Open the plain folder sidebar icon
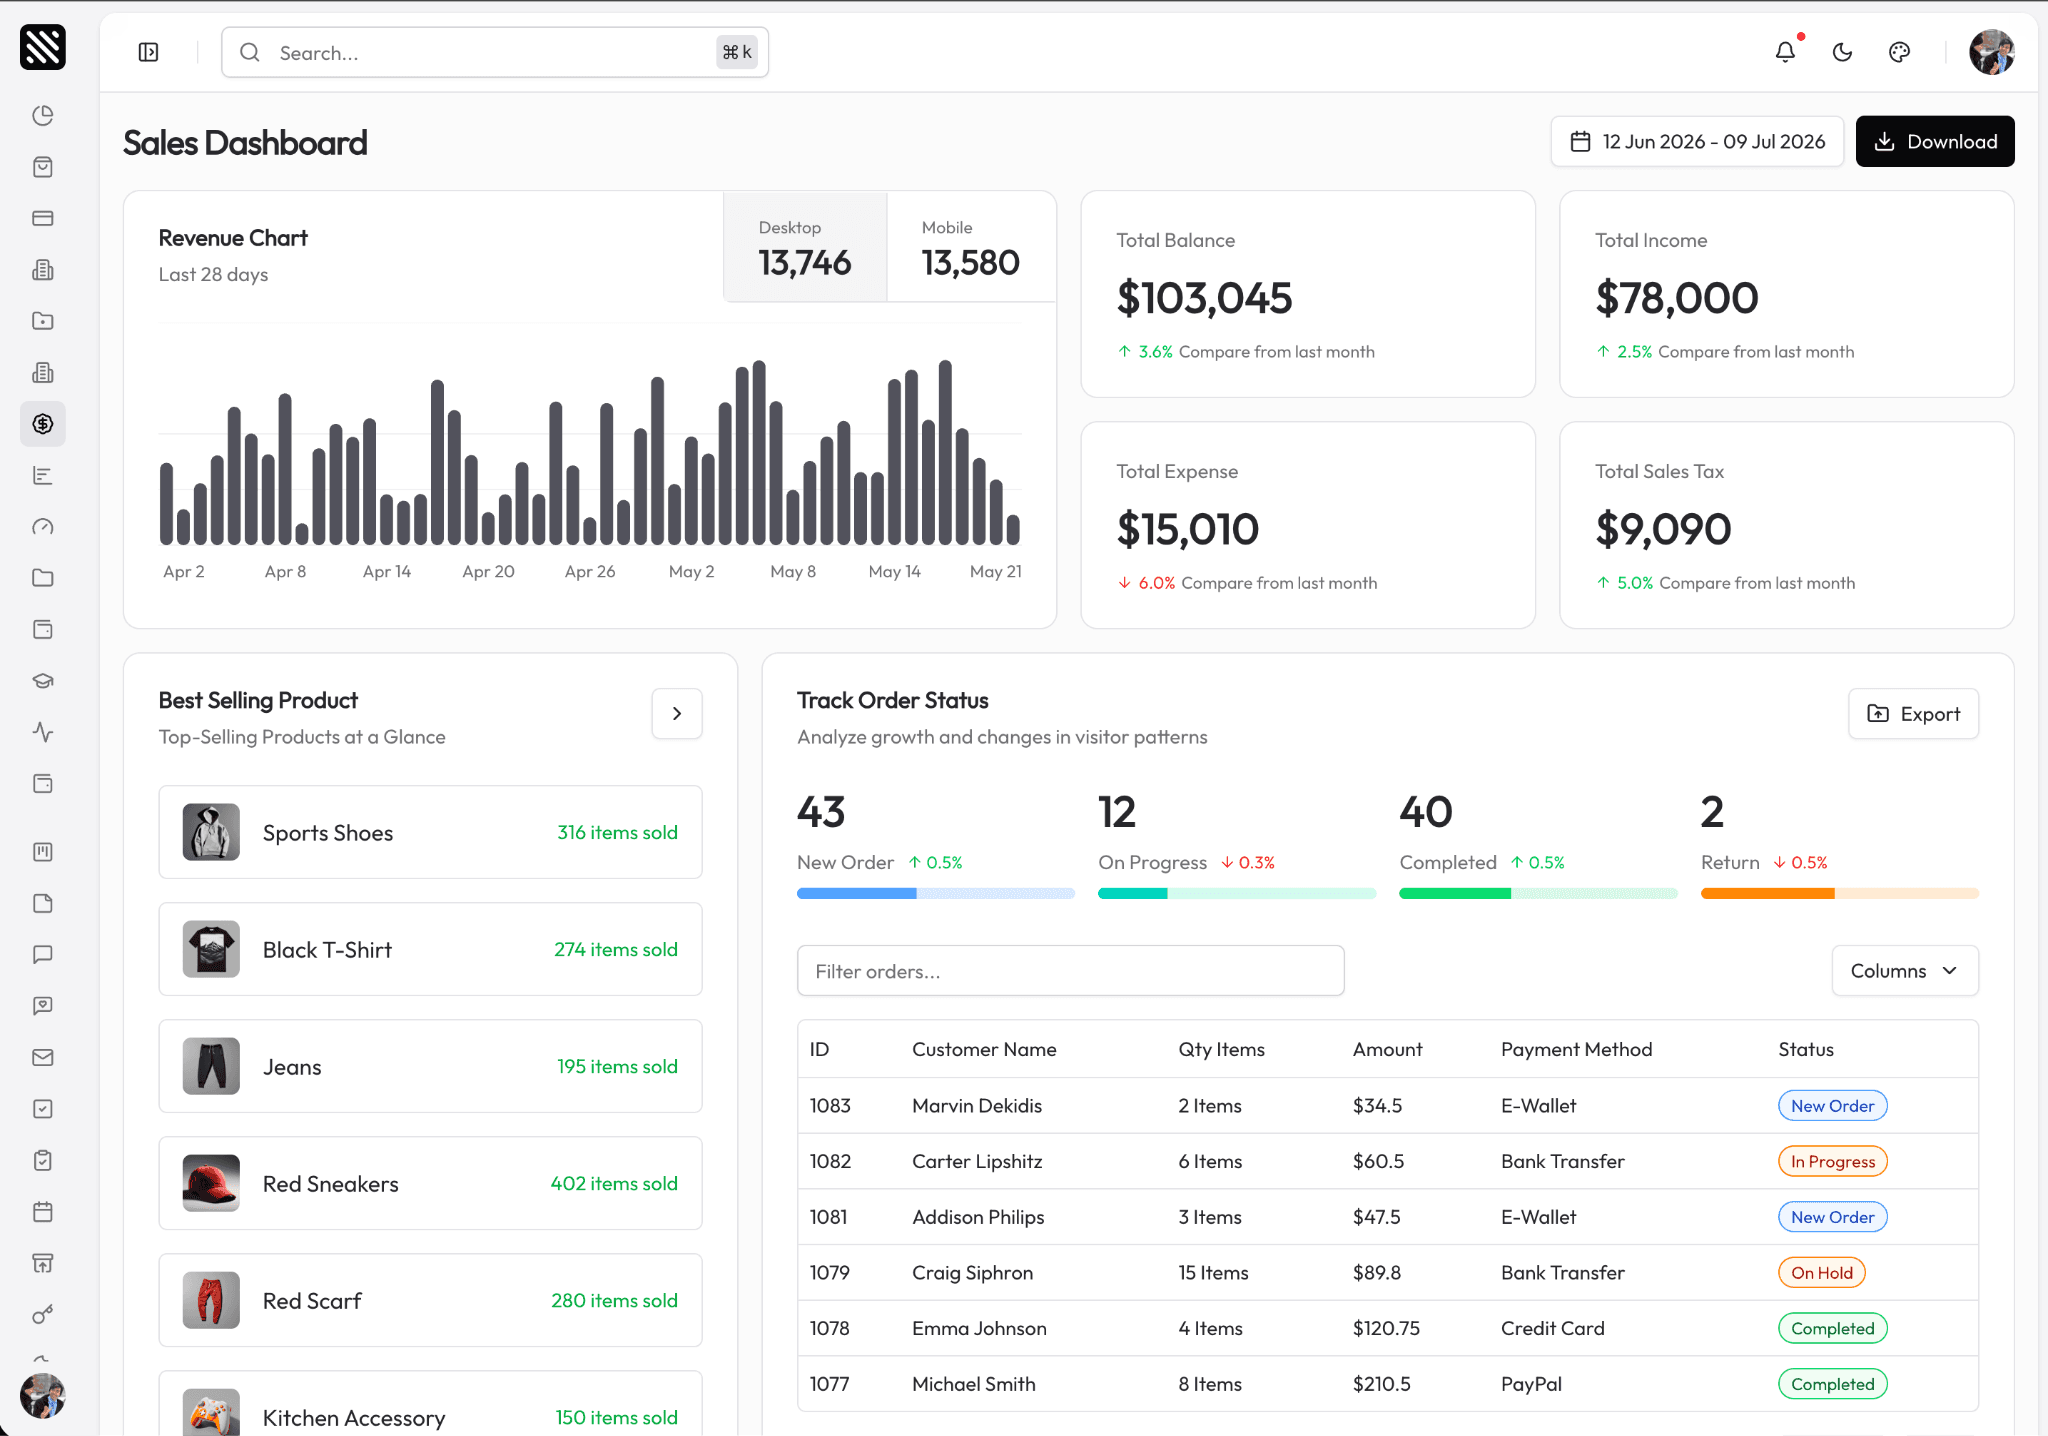Image resolution: width=2048 pixels, height=1436 pixels. point(43,578)
